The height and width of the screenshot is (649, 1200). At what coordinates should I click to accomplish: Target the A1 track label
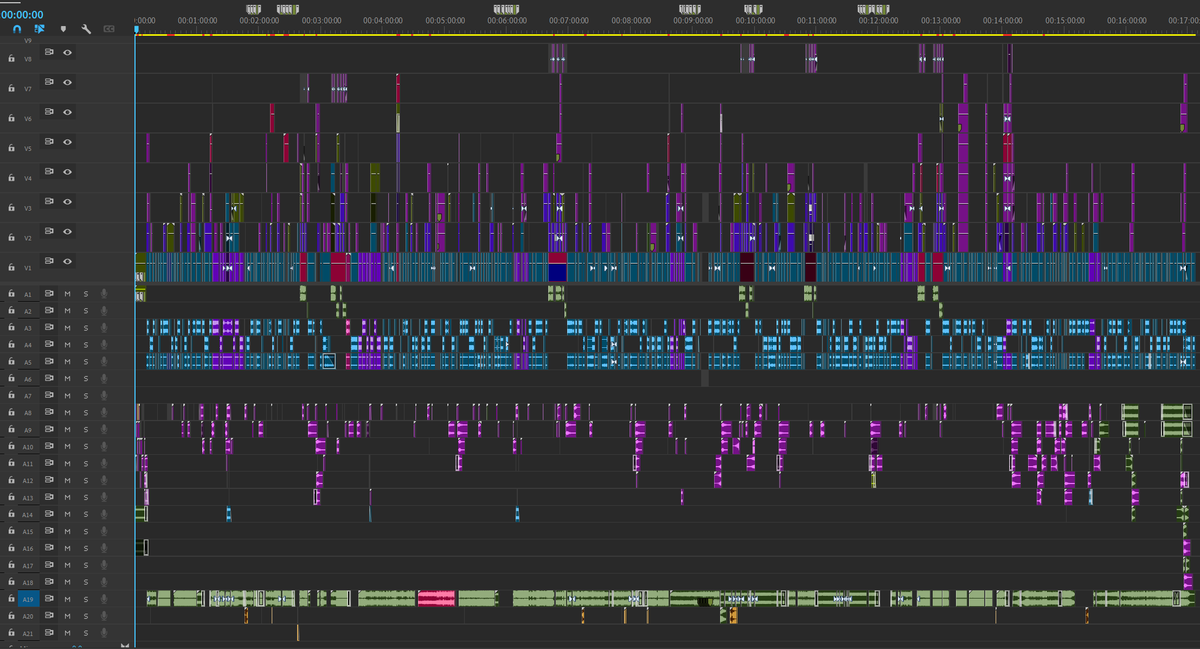click(x=28, y=294)
